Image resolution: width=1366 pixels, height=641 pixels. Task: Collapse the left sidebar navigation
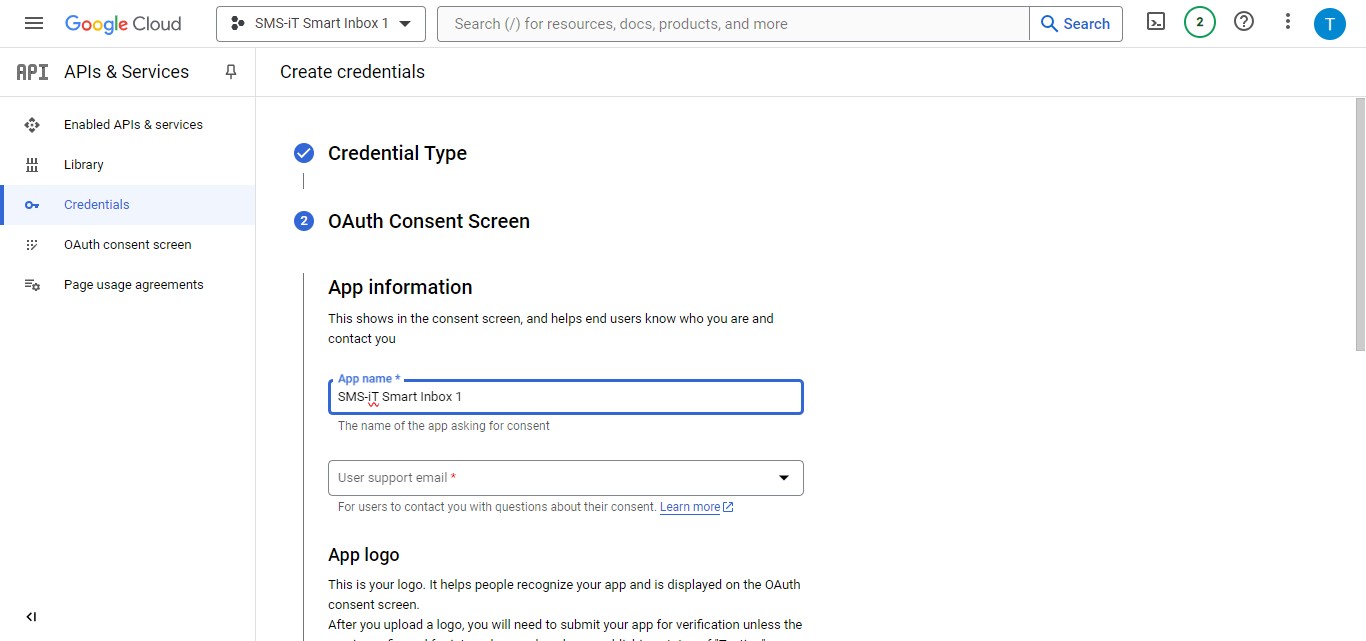pyautogui.click(x=31, y=617)
